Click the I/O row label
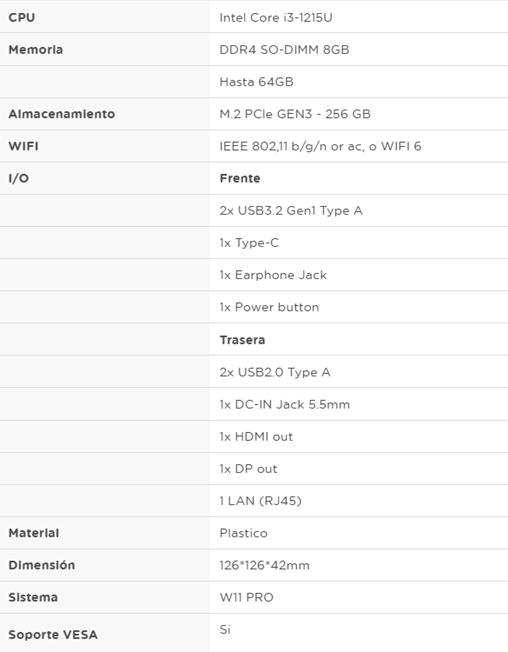The width and height of the screenshot is (508, 652). tap(19, 178)
